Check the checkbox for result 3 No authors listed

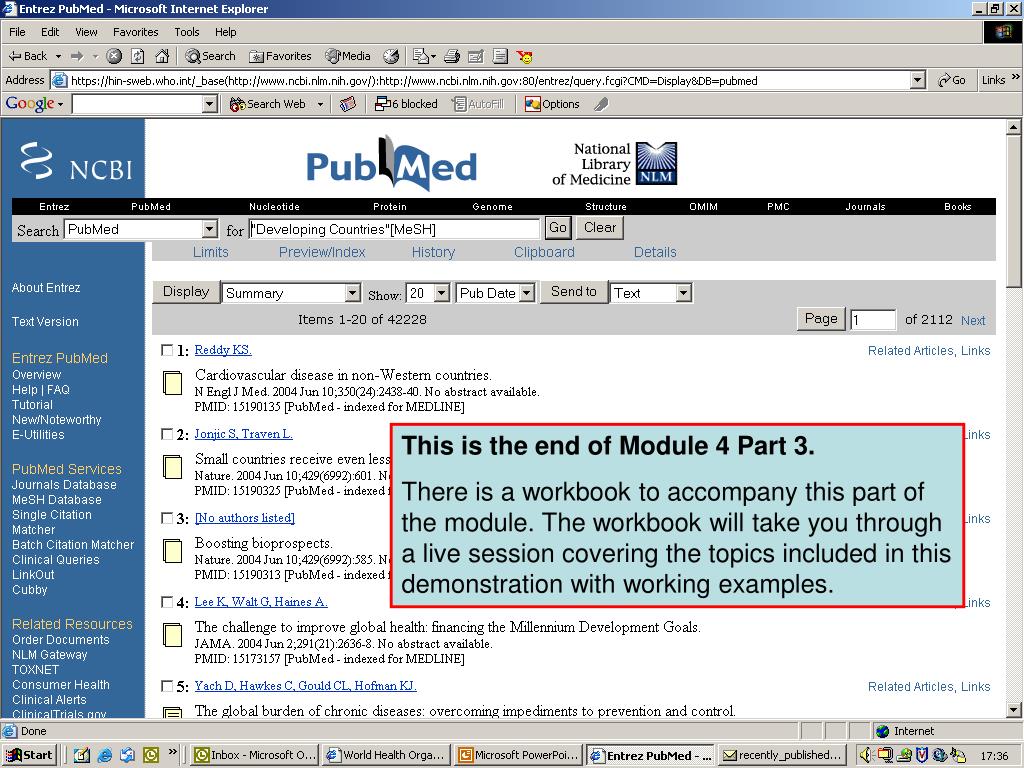(167, 518)
